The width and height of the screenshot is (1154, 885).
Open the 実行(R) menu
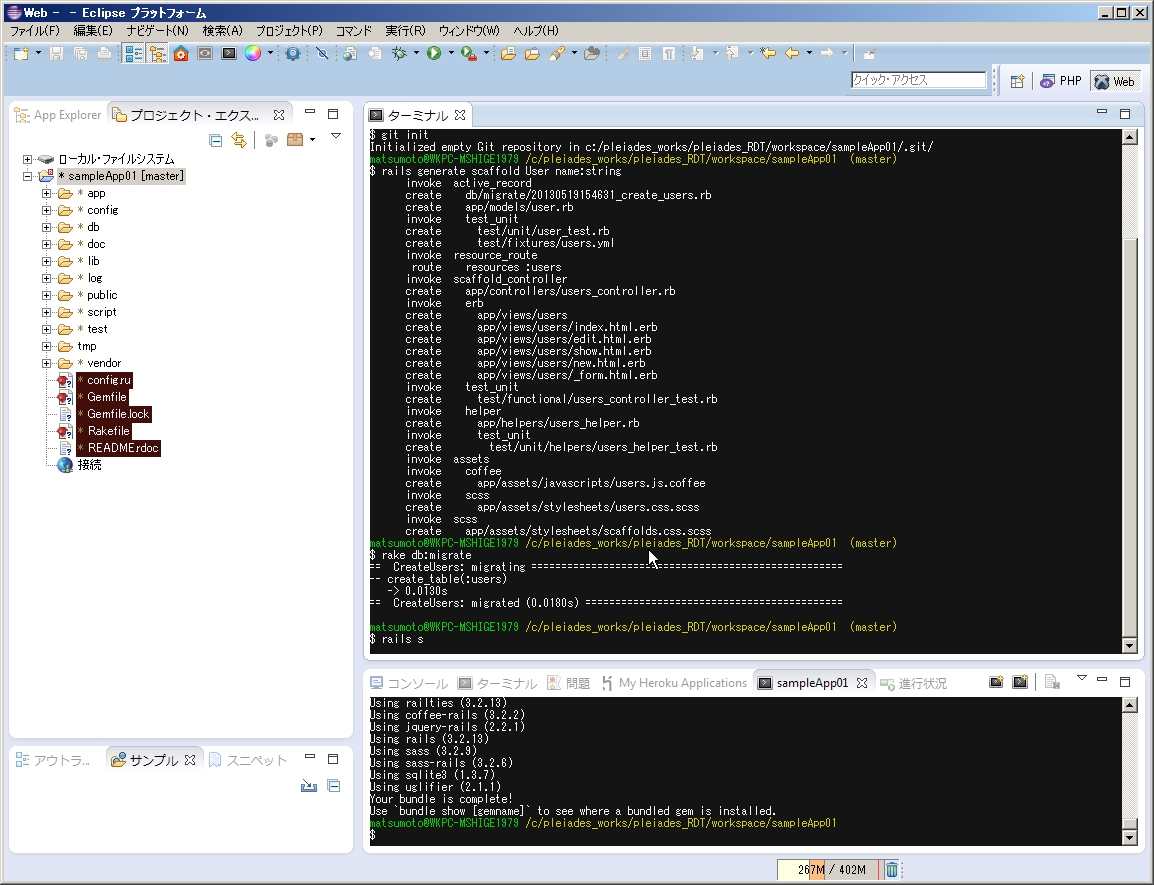(406, 31)
